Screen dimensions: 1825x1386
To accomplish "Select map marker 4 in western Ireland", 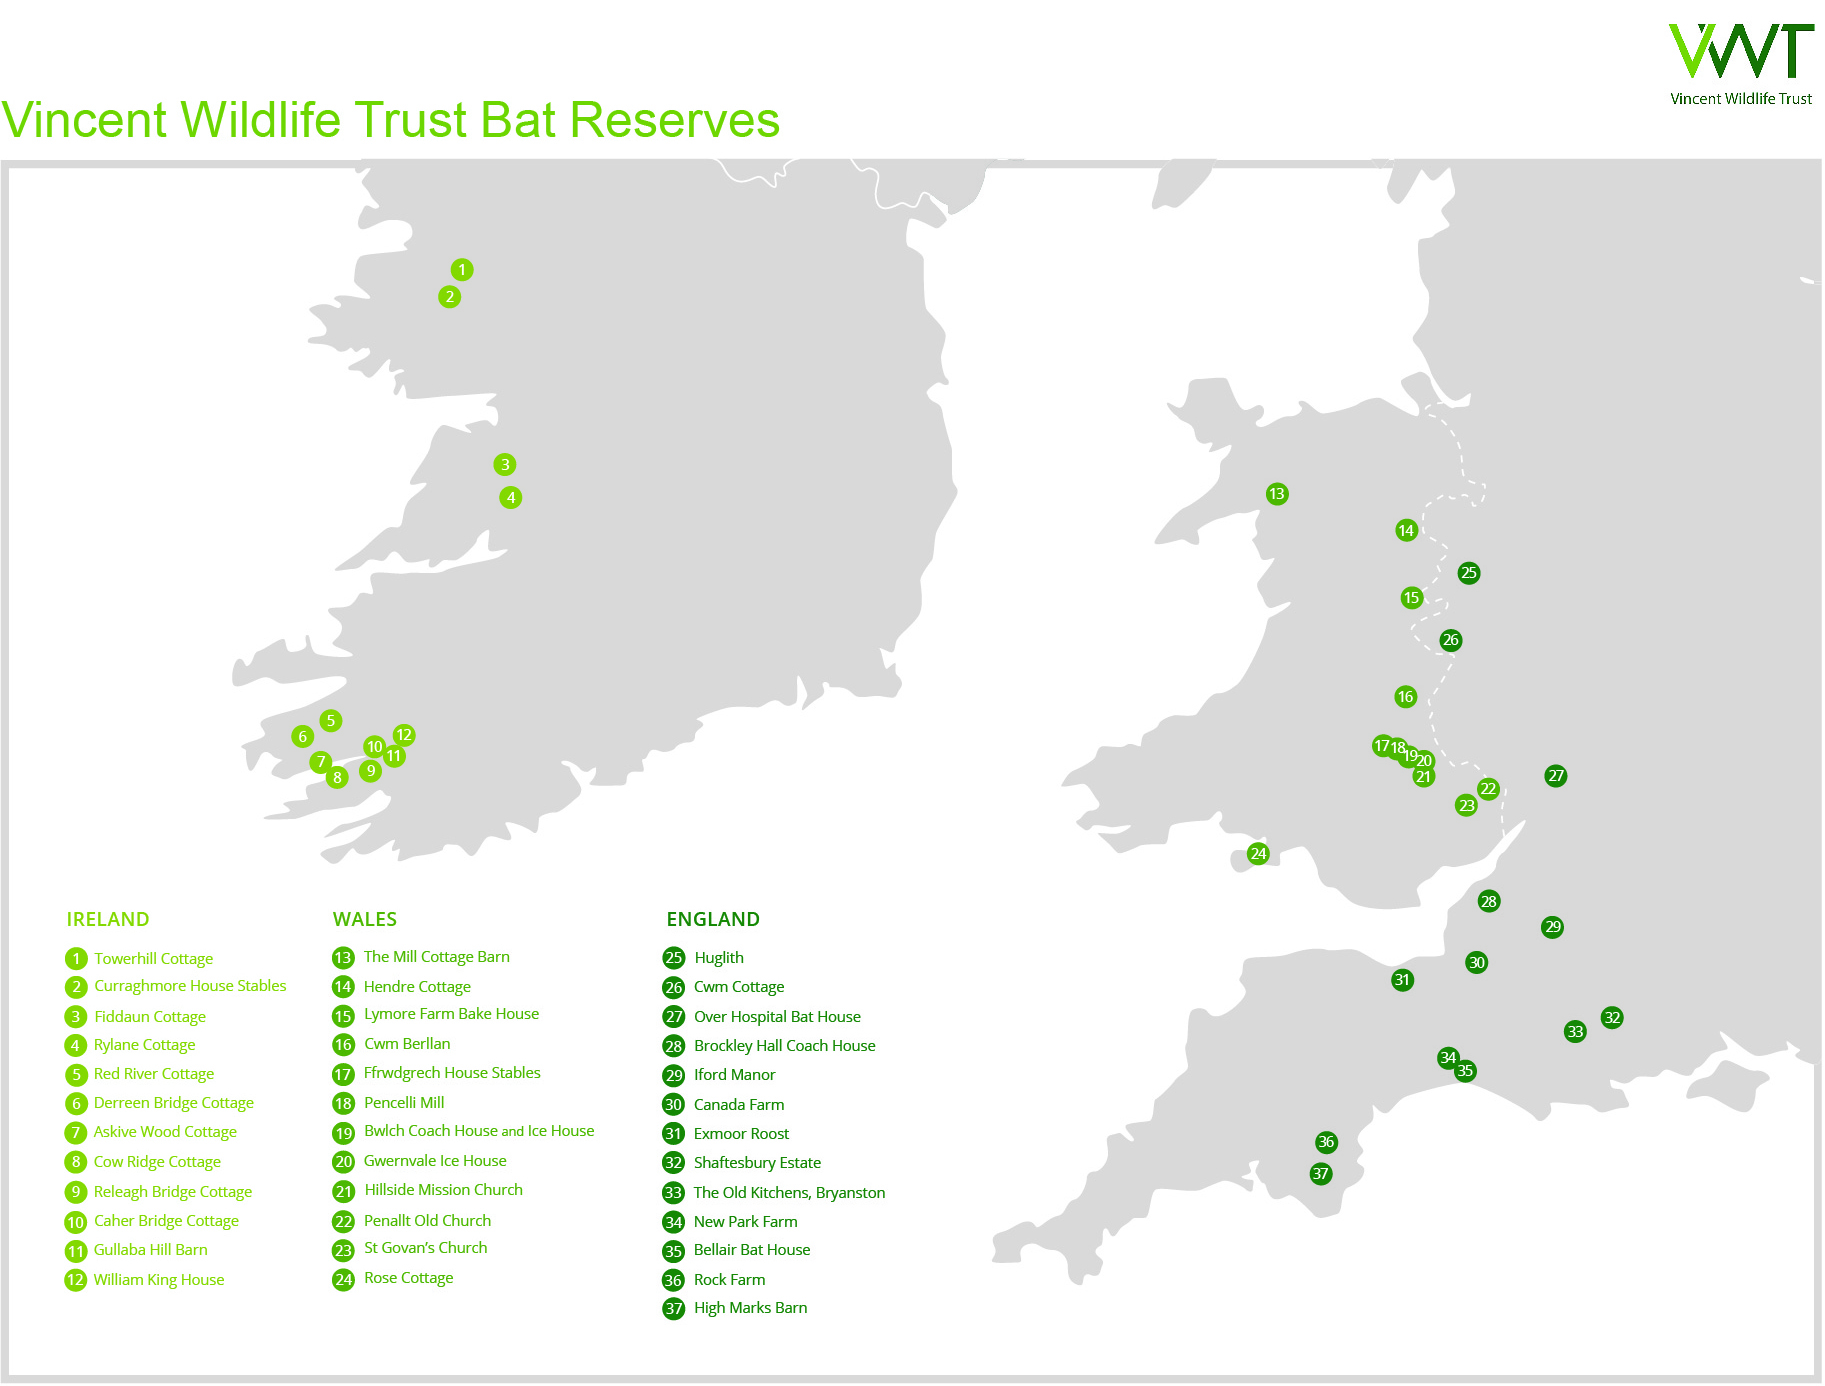I will click(x=511, y=498).
